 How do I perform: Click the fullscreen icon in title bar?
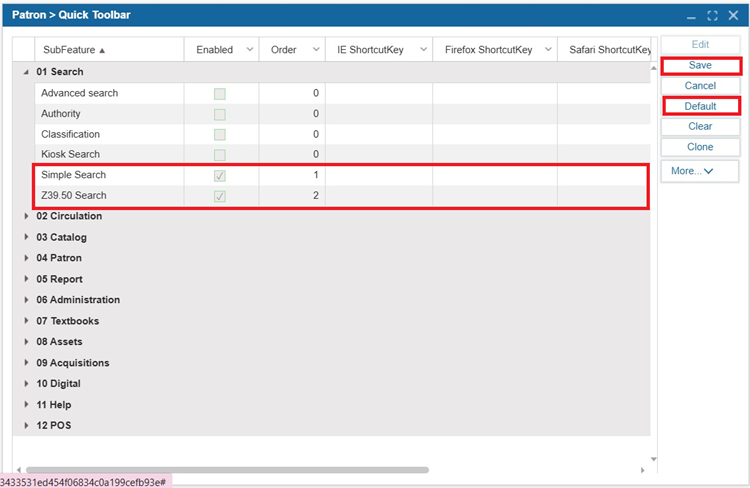tap(712, 16)
